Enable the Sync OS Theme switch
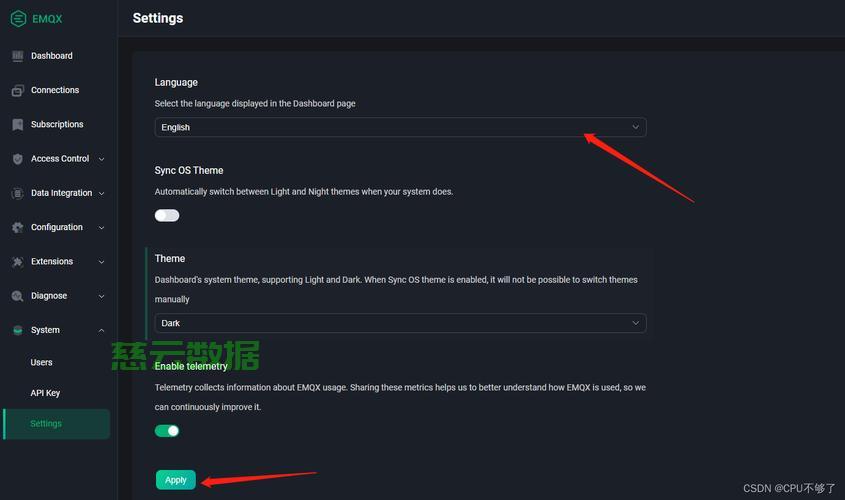Screen dimensions: 845x500 point(167,216)
